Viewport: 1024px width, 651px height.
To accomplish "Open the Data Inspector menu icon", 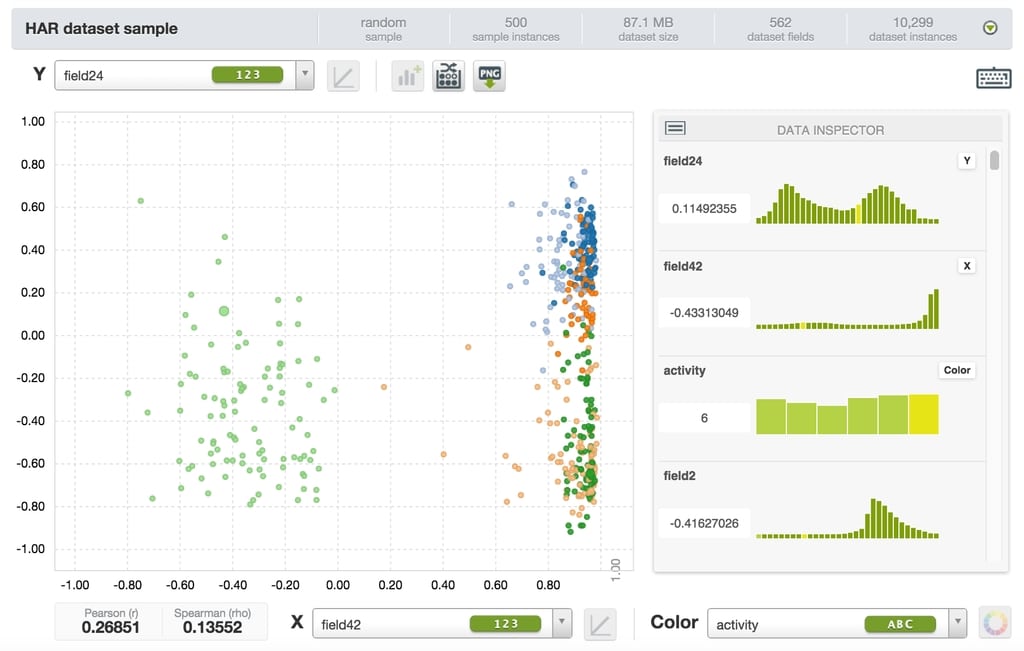I will click(x=675, y=129).
